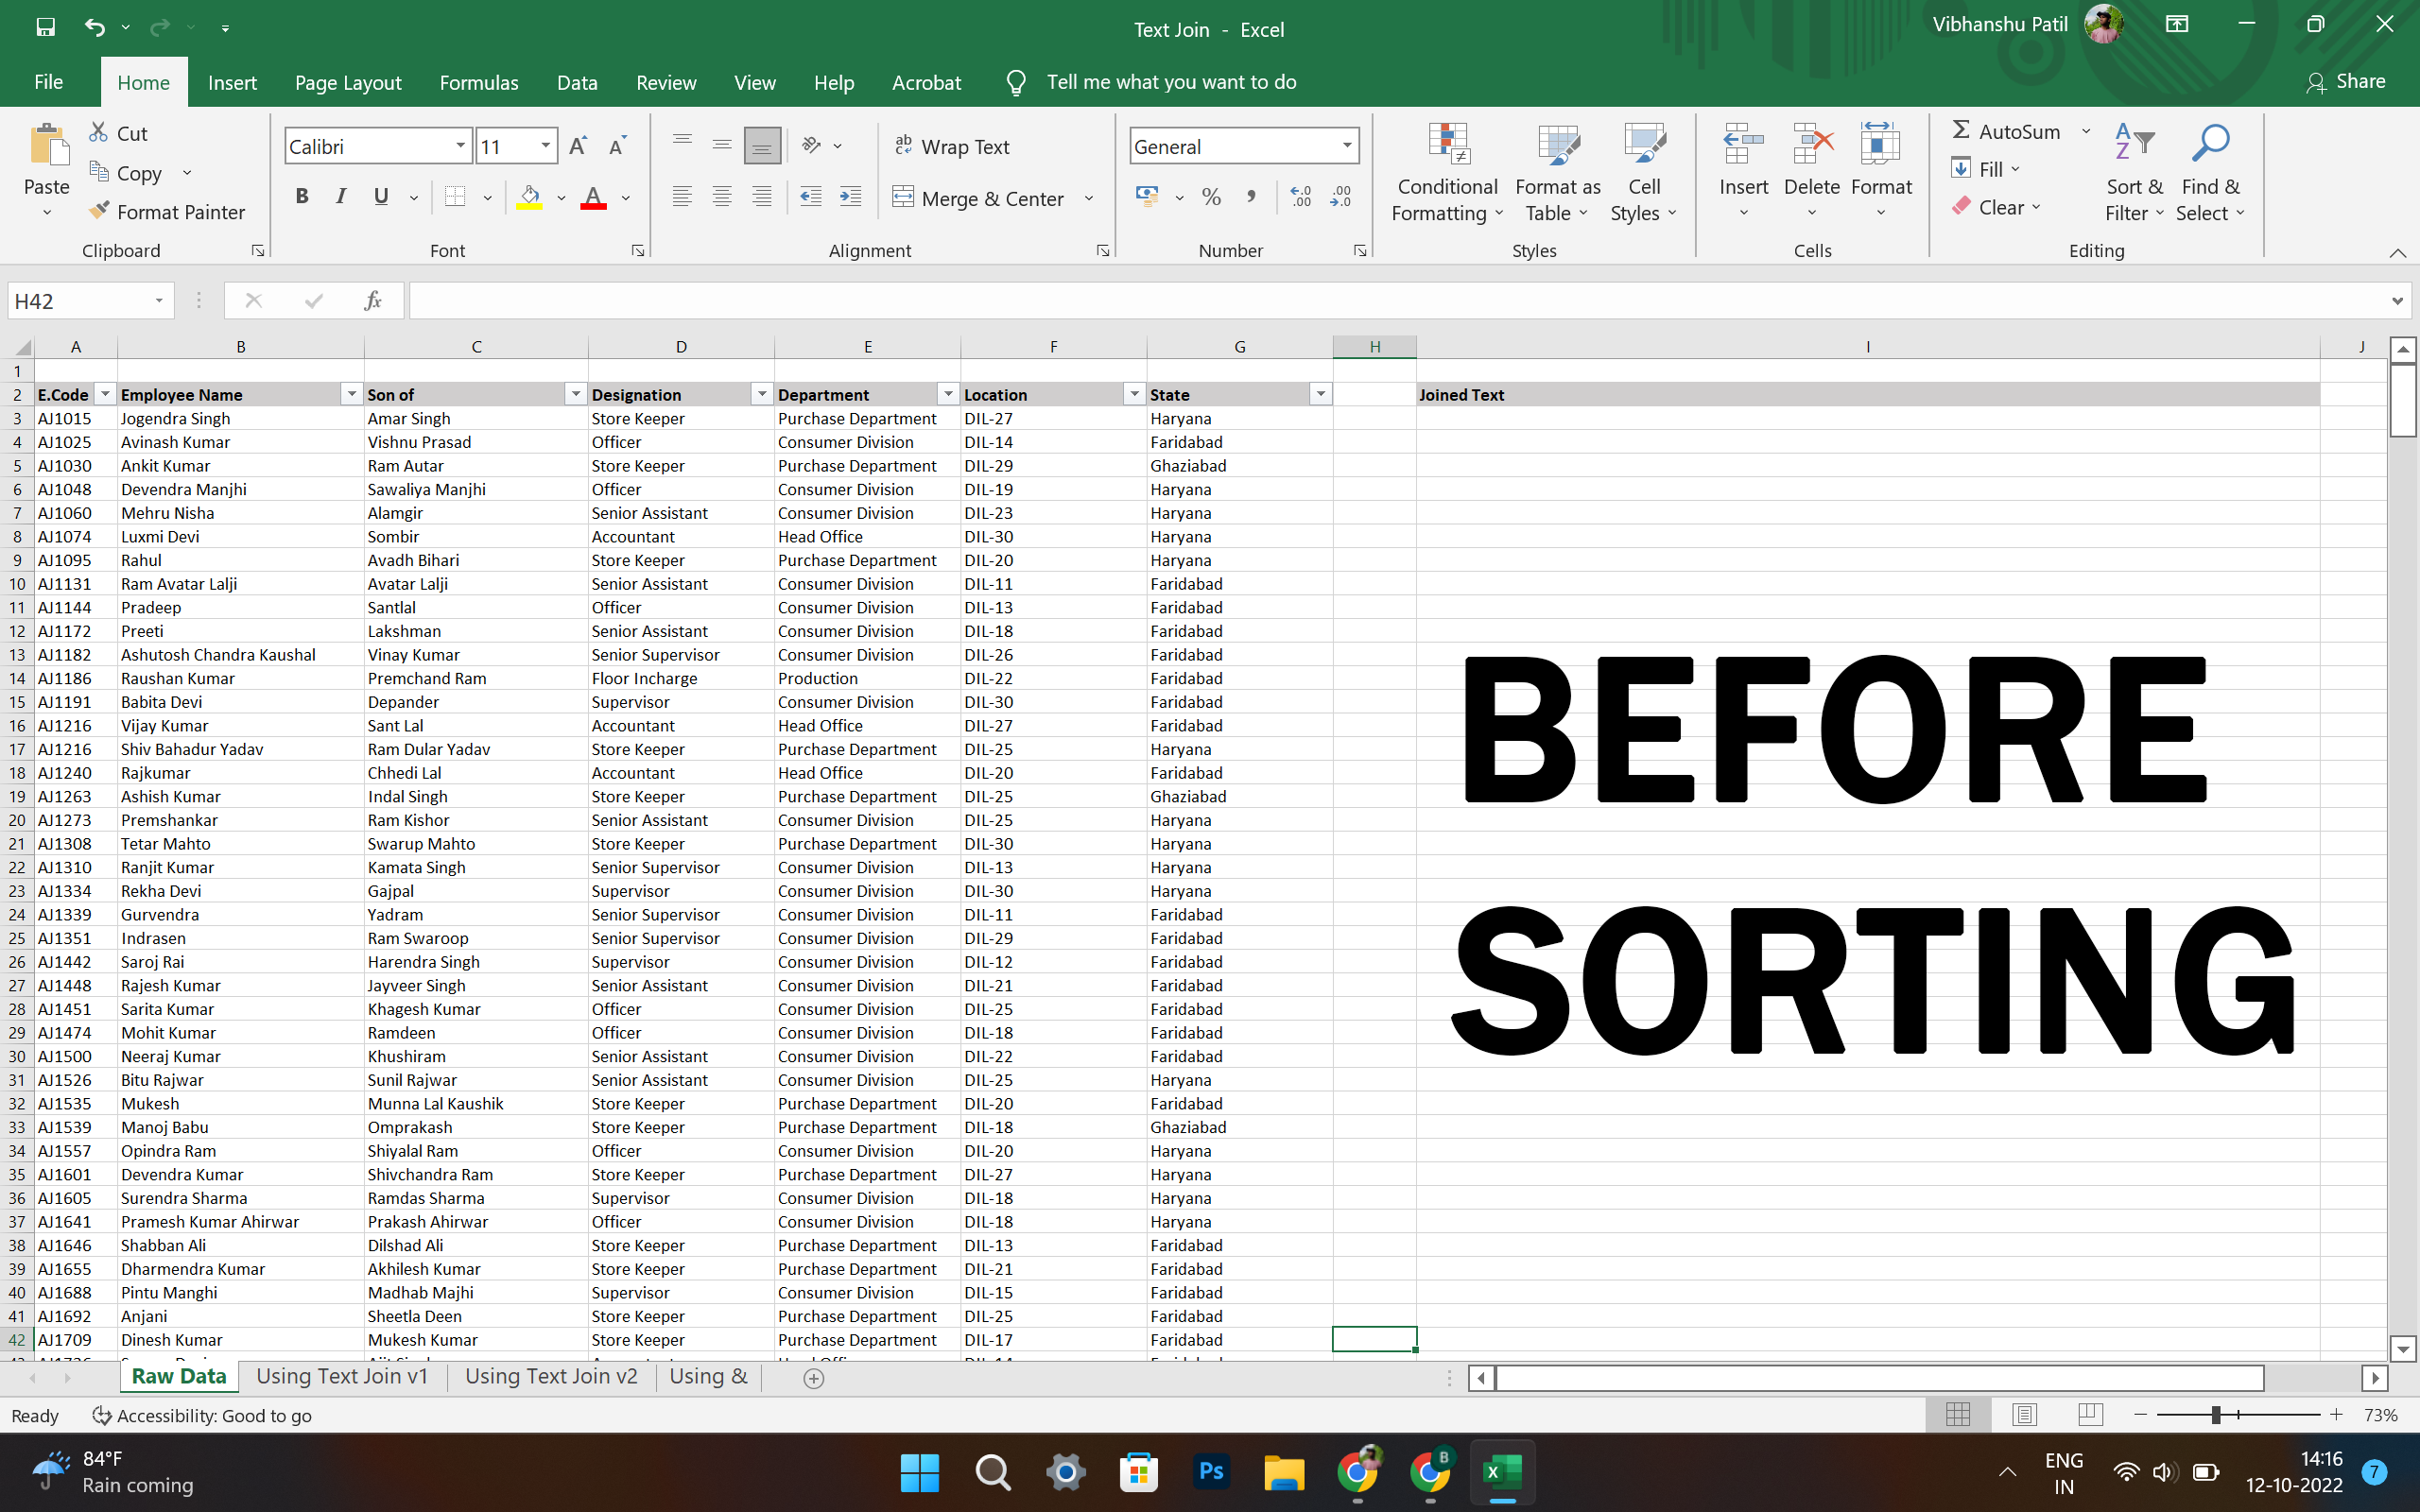Switch to the Formulas ribbon tab
Viewport: 2420px width, 1512px height.
tap(479, 82)
